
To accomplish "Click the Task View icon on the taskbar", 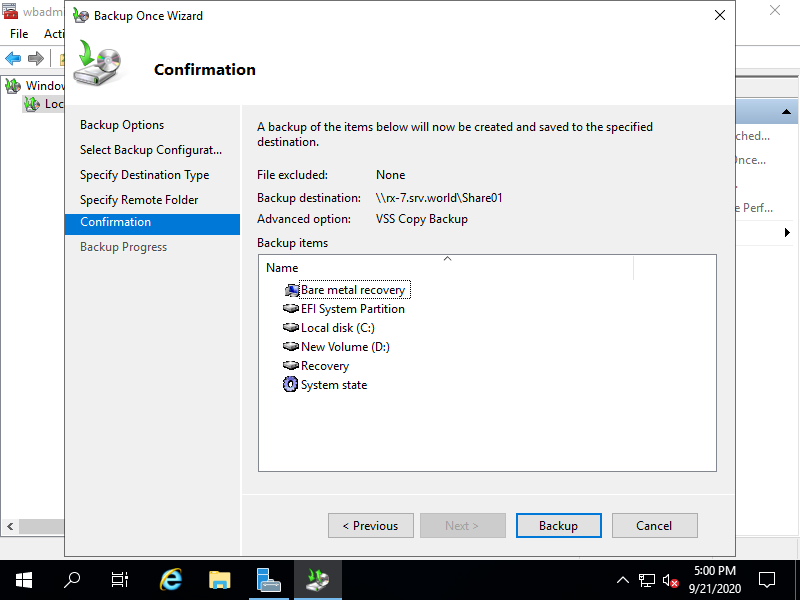I will [119, 579].
